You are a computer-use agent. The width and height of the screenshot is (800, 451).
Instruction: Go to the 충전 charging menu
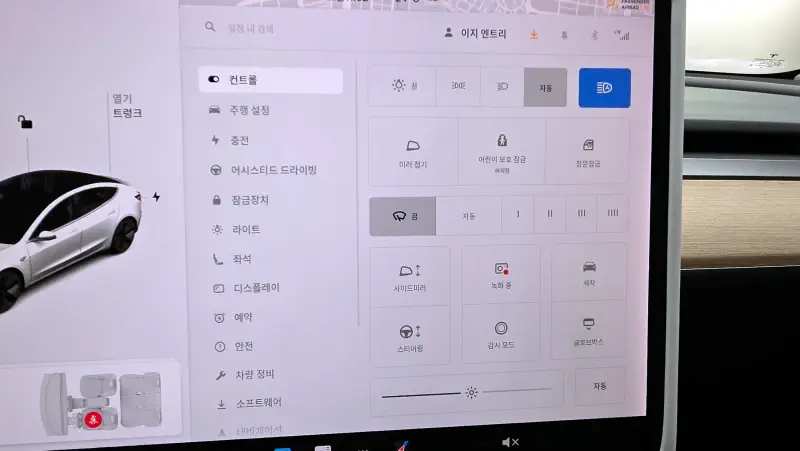[230, 140]
